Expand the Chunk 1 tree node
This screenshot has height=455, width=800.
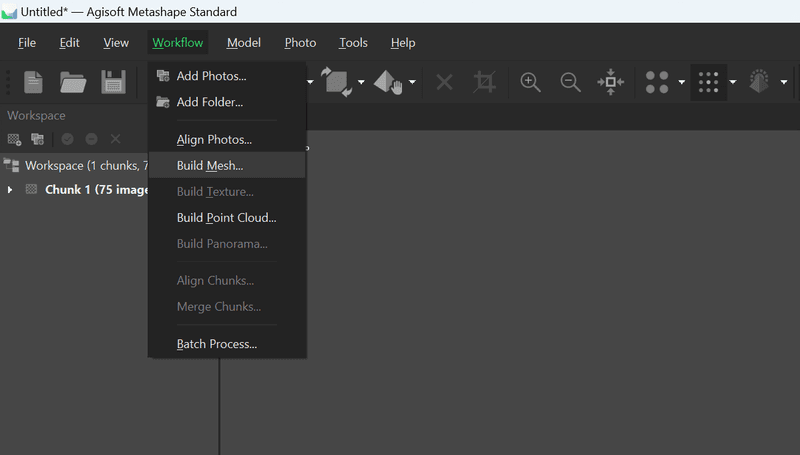click(10, 190)
